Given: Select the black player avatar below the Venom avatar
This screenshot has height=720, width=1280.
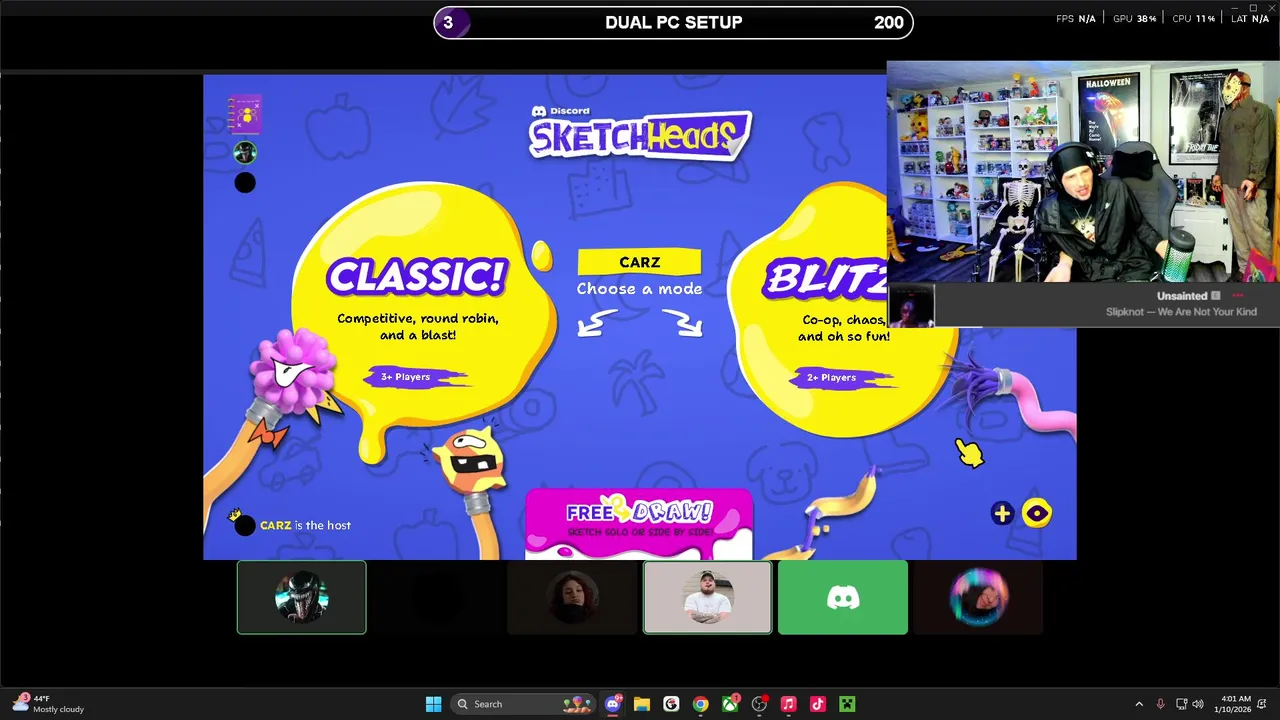Looking at the screenshot, I should (x=245, y=182).
